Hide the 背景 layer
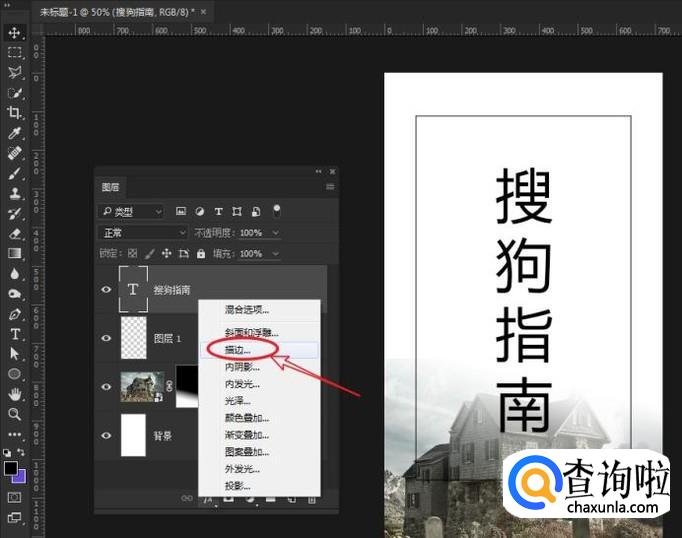682x538 pixels. click(x=106, y=435)
